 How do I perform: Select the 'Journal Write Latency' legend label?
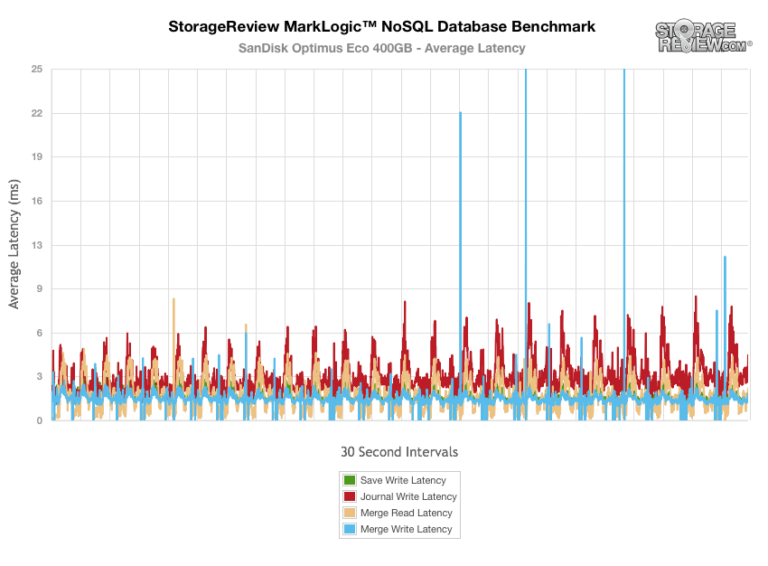408,496
